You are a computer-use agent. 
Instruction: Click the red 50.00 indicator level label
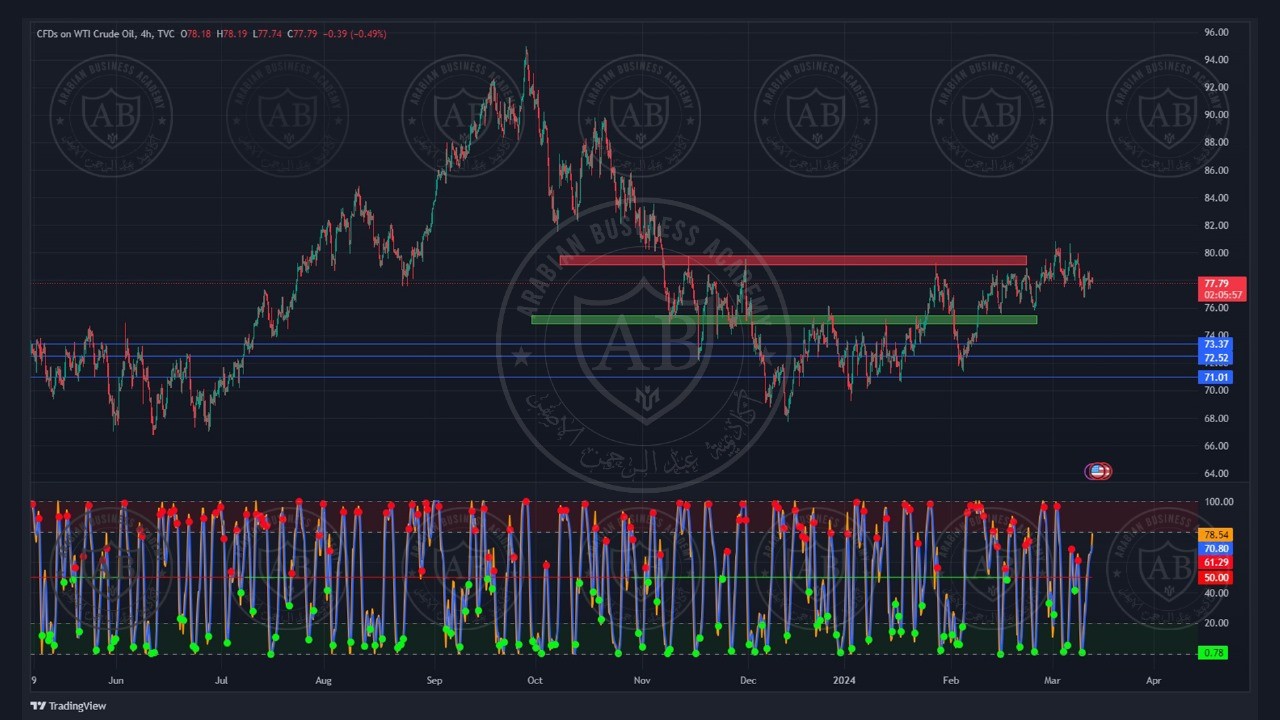[1216, 578]
